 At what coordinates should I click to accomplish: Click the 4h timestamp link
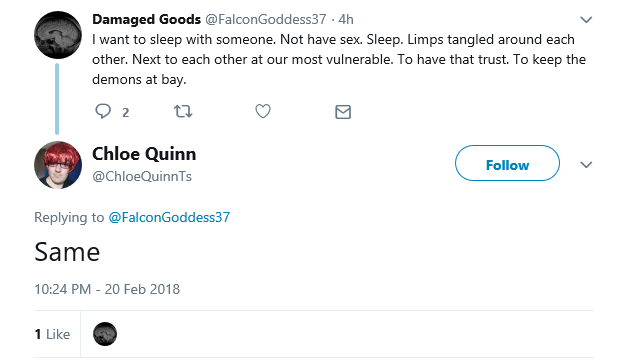click(346, 19)
